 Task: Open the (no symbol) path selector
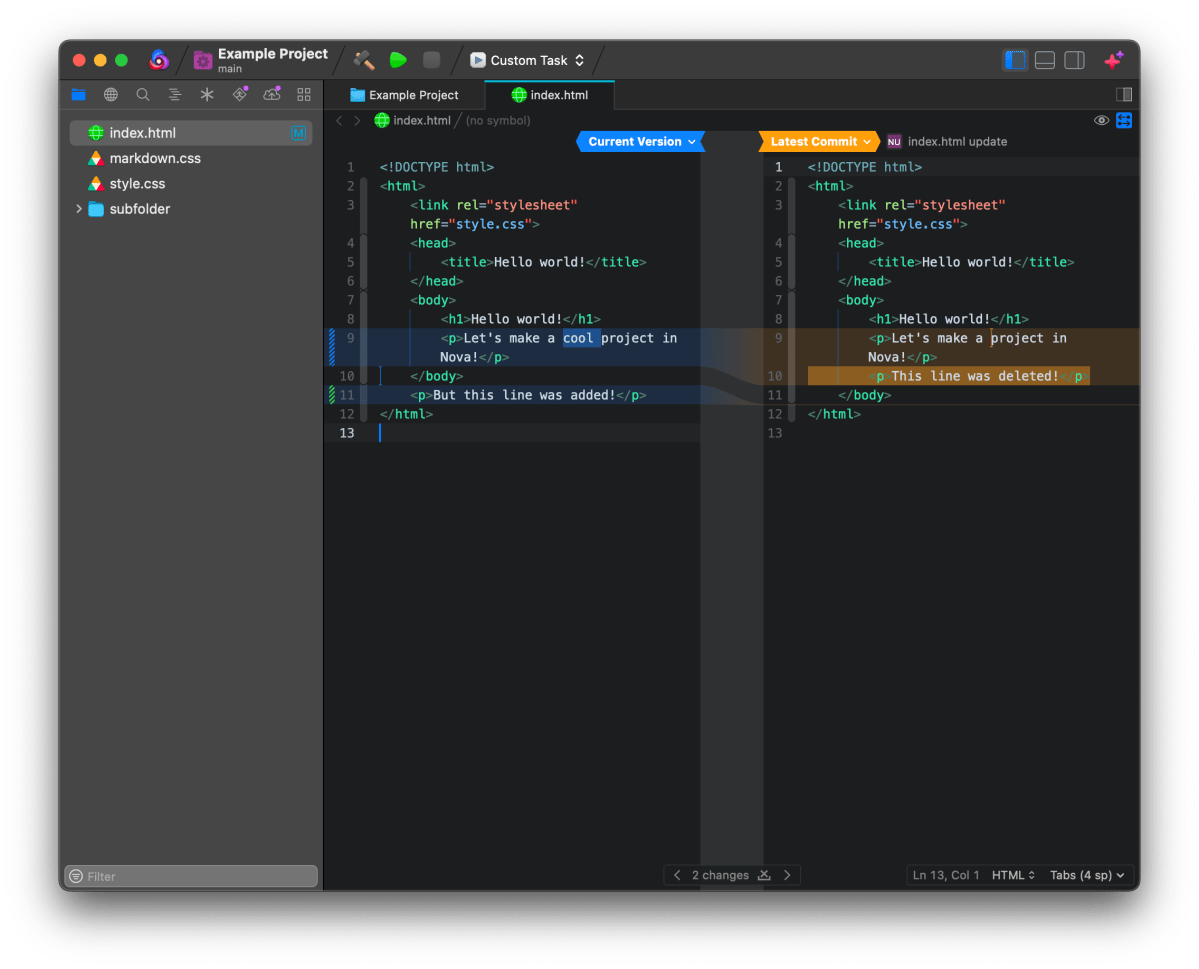[x=498, y=121]
